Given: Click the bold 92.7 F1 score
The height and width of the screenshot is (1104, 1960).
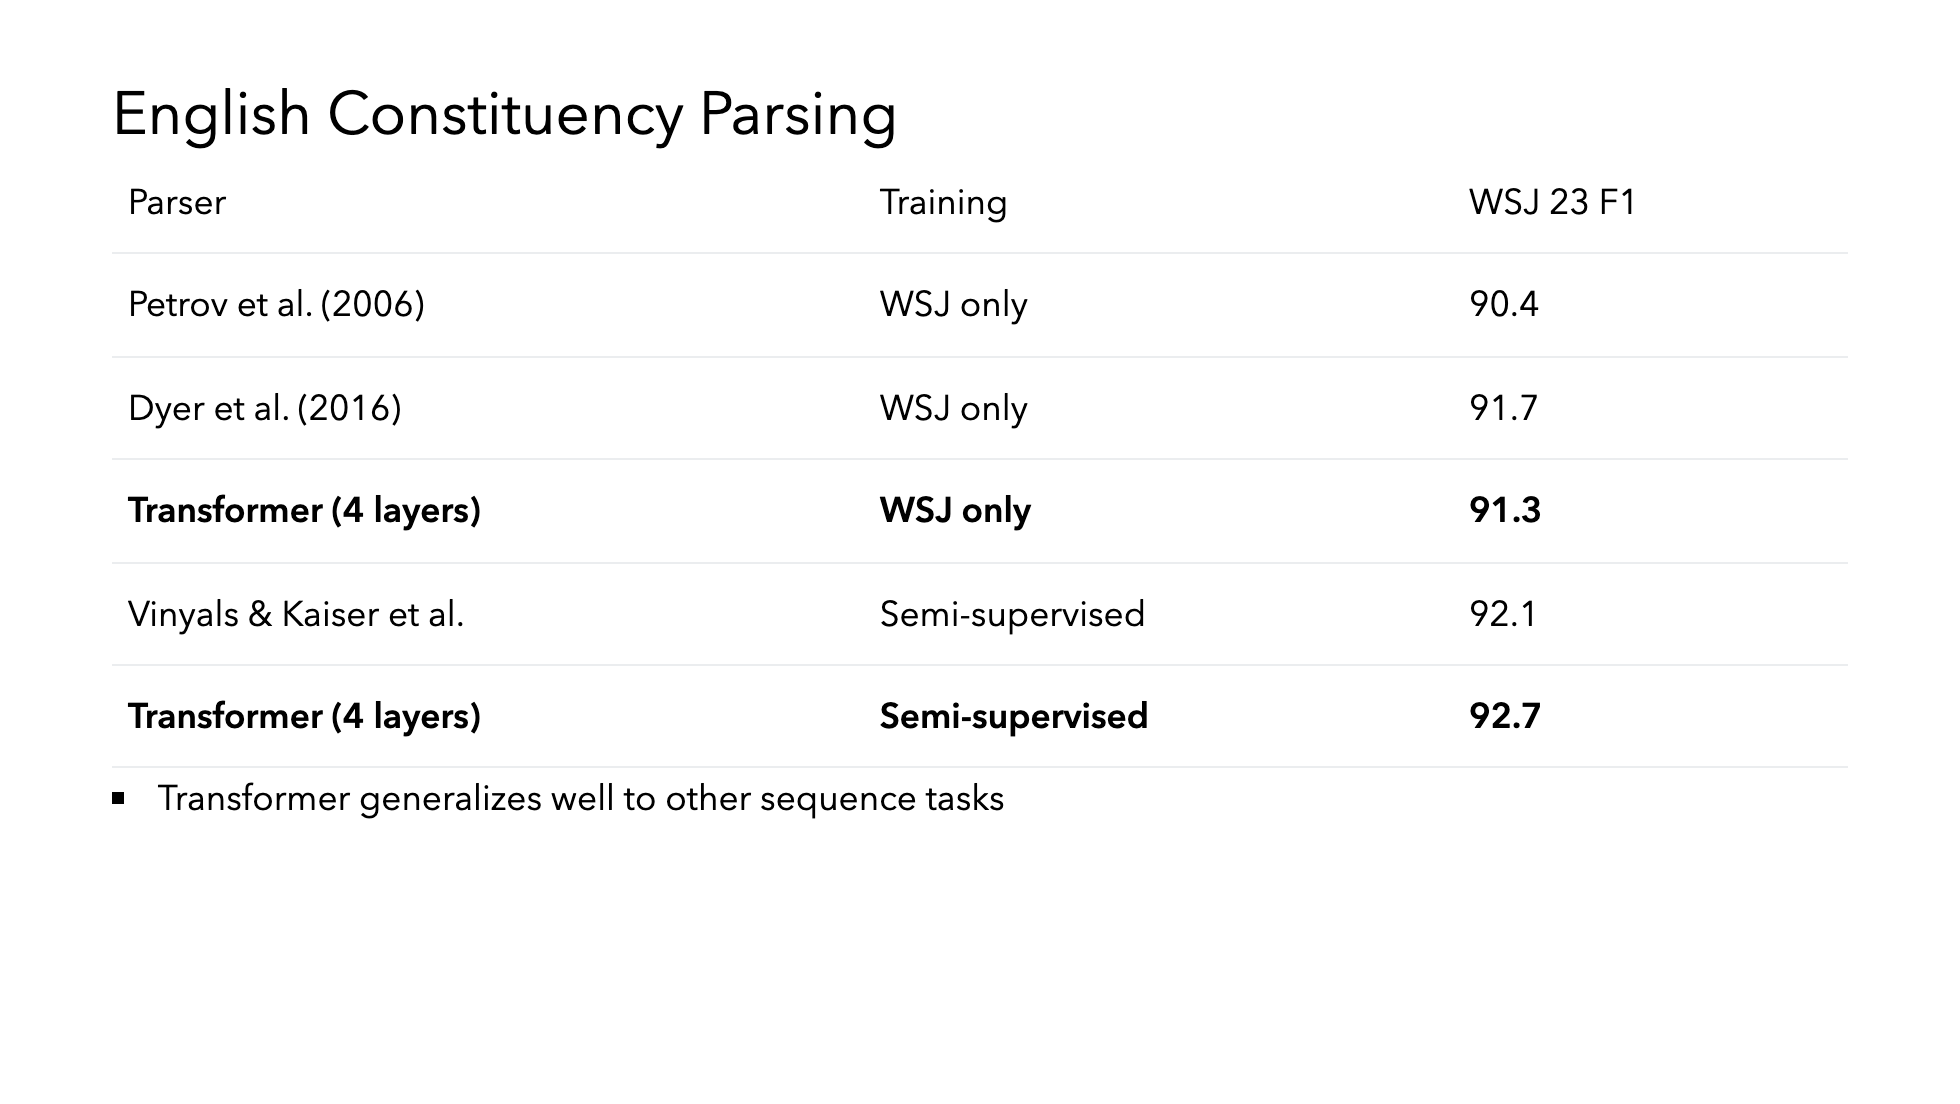Looking at the screenshot, I should coord(1505,717).
